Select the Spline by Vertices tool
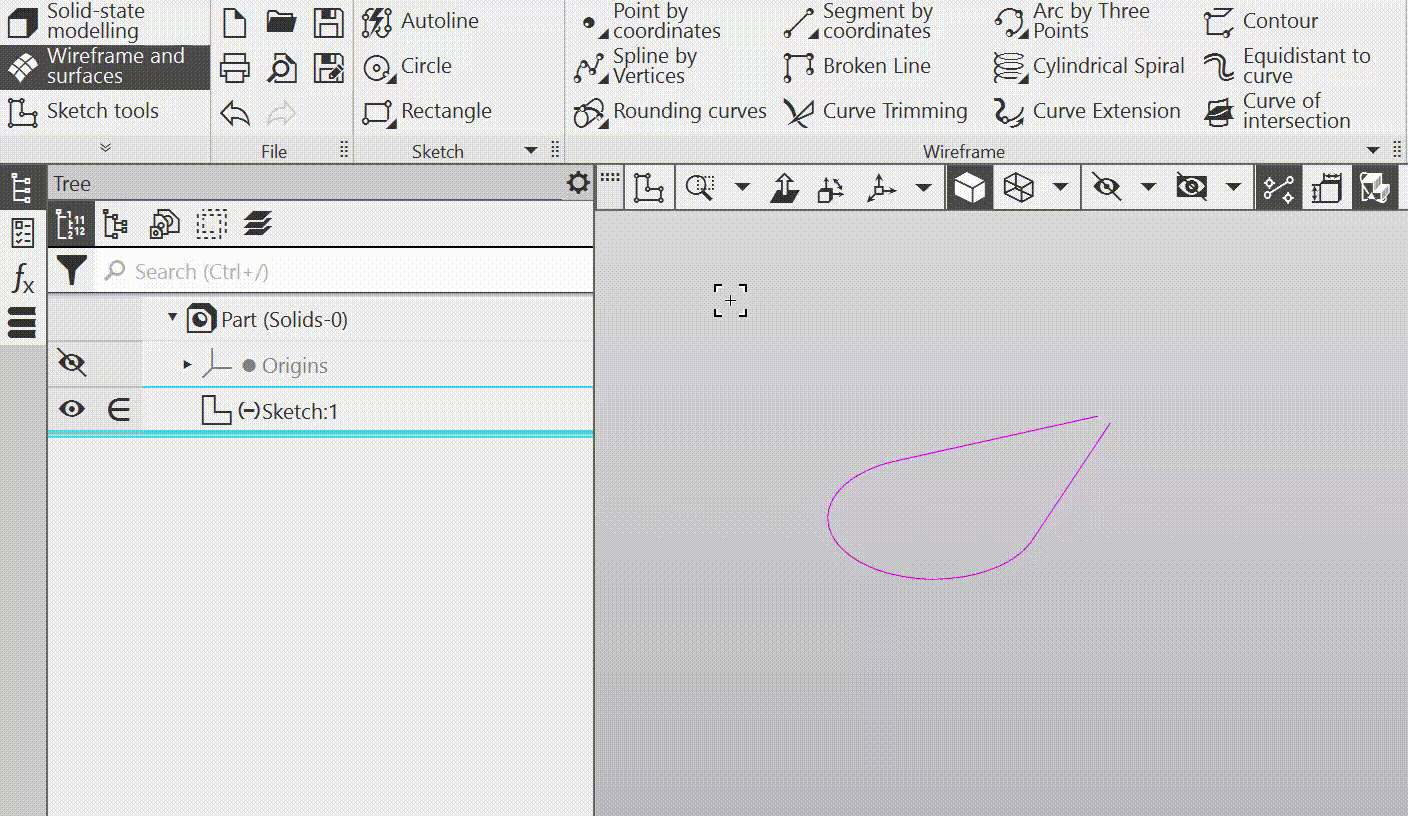1408x816 pixels. point(635,67)
